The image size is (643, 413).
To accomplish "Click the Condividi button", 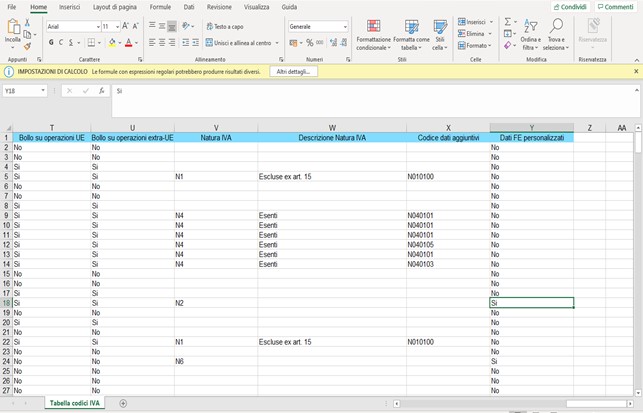I will [570, 7].
